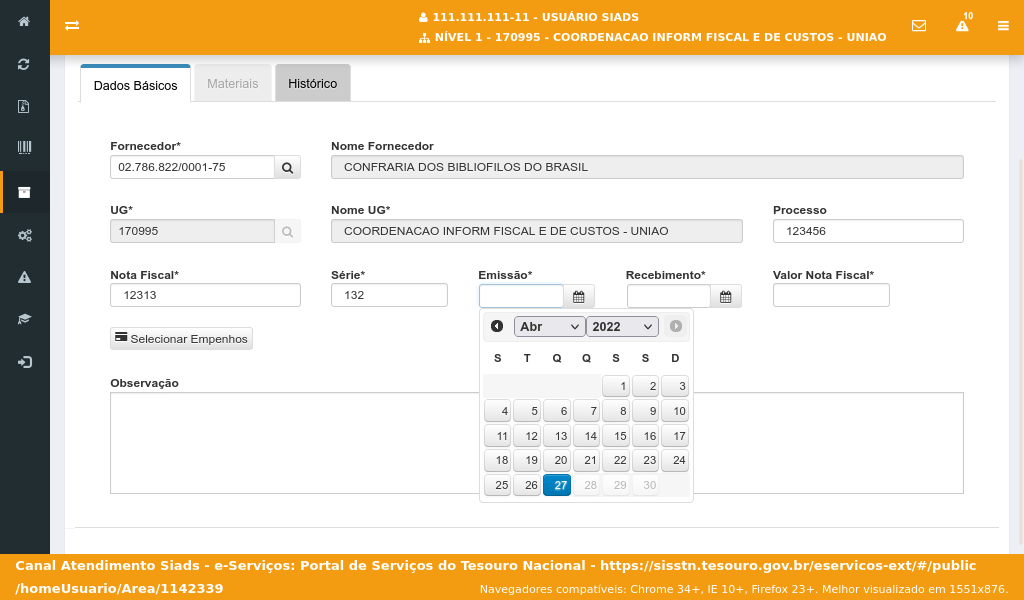The width and height of the screenshot is (1024, 600).
Task: Pick day 13 in the calendar
Action: click(557, 435)
